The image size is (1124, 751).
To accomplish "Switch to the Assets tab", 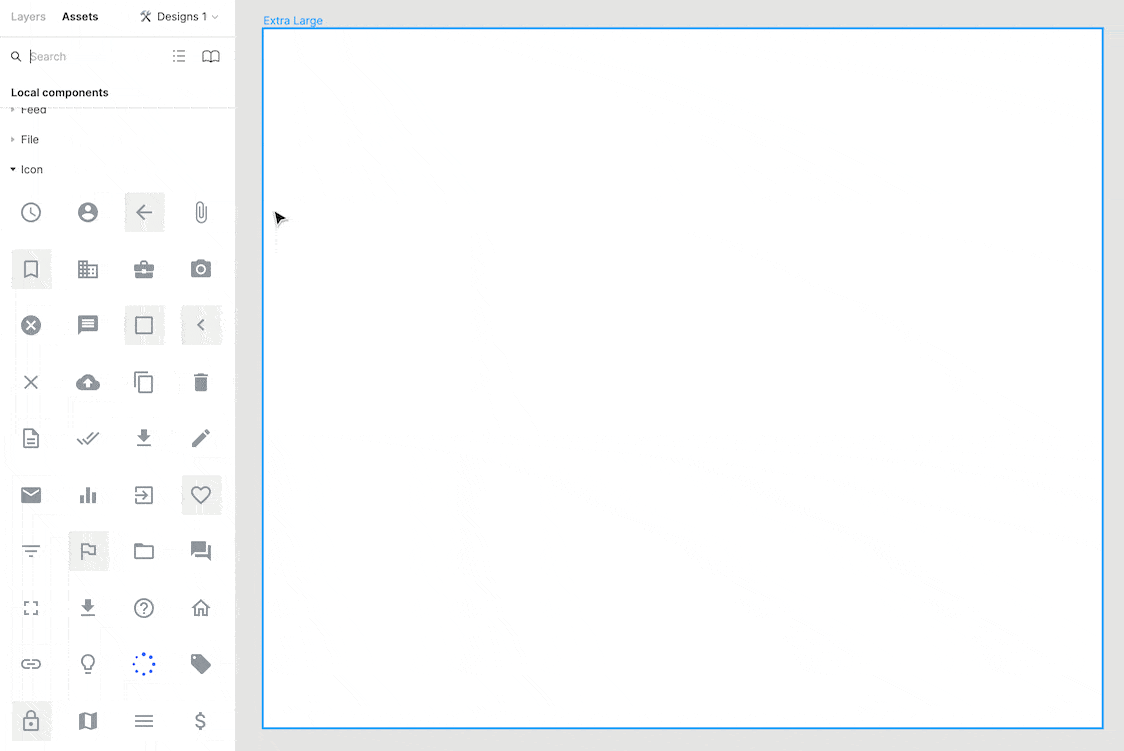I will point(80,16).
